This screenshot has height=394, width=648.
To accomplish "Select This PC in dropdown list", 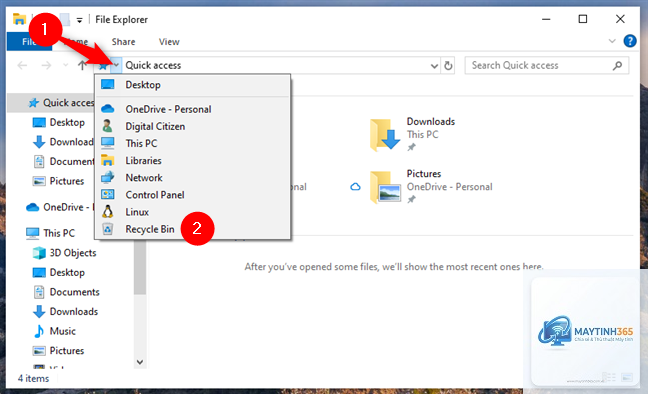I will click(x=193, y=143).
